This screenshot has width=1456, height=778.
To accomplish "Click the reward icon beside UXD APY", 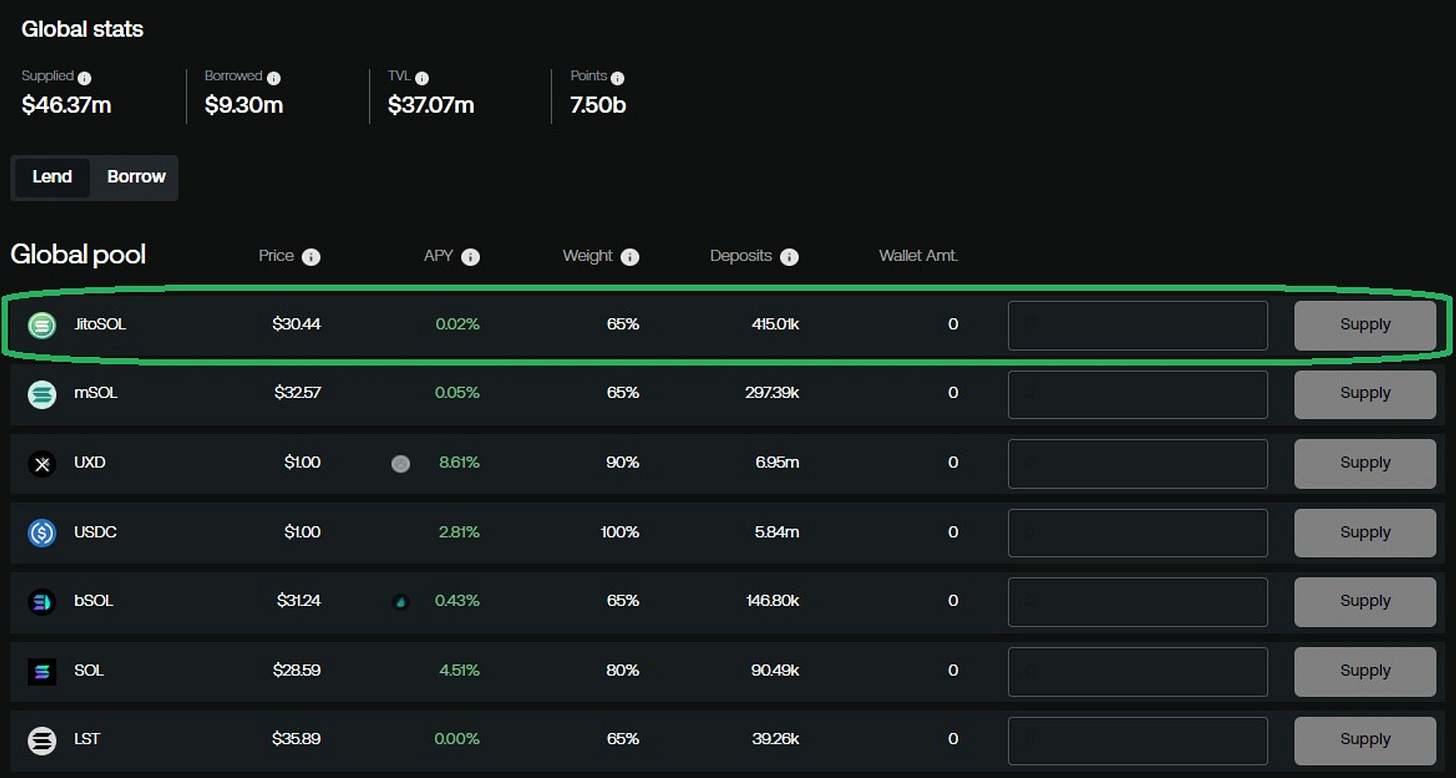I will 401,463.
